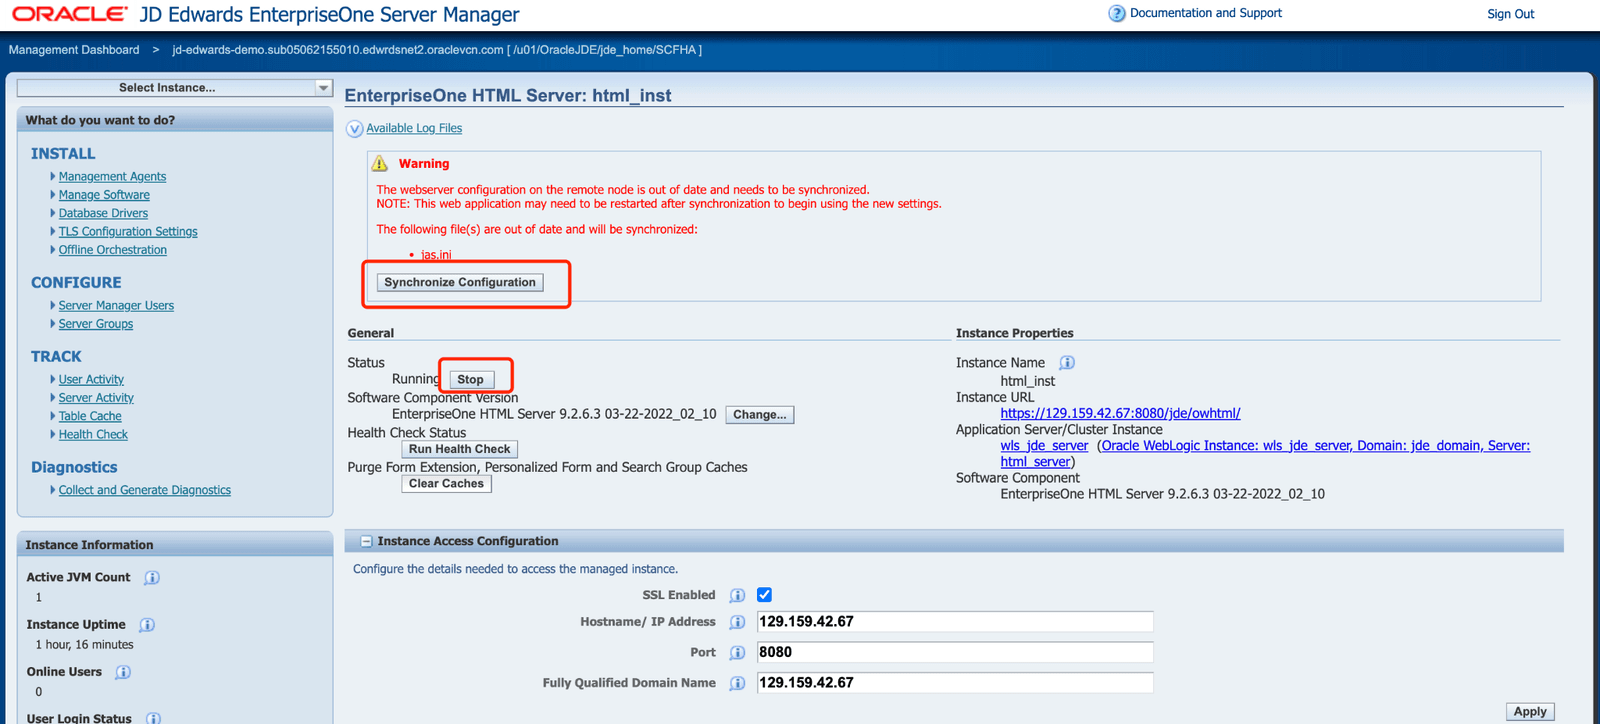Click the yellow Warning triangle icon
This screenshot has height=724, width=1600.
380,163
